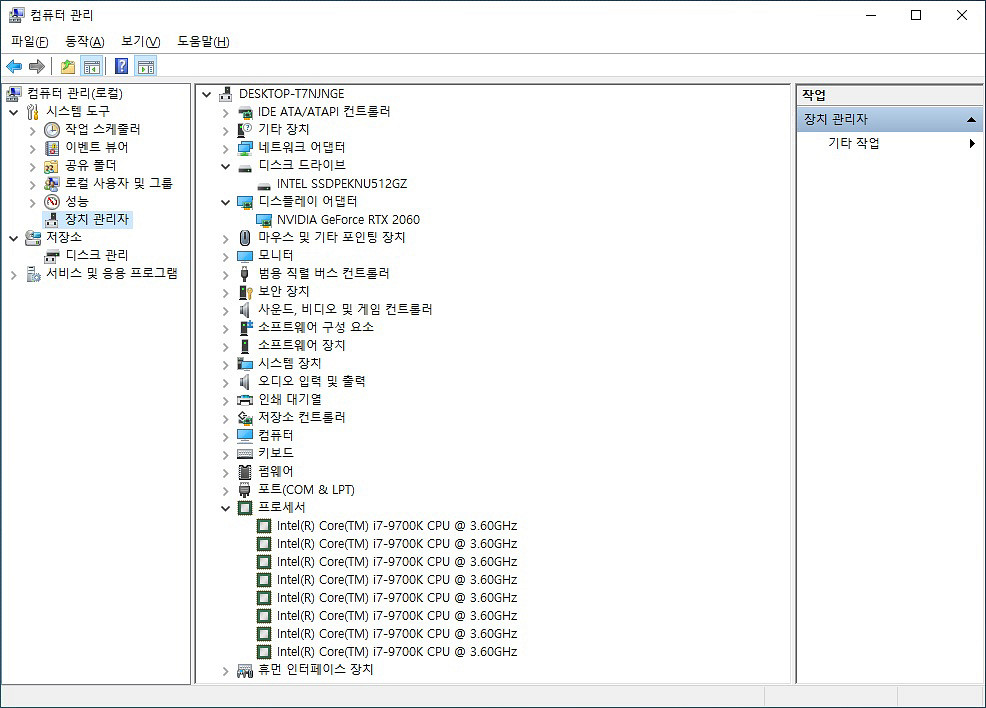
Task: Select the 기타 장치 unknown device icon
Action: coord(245,130)
